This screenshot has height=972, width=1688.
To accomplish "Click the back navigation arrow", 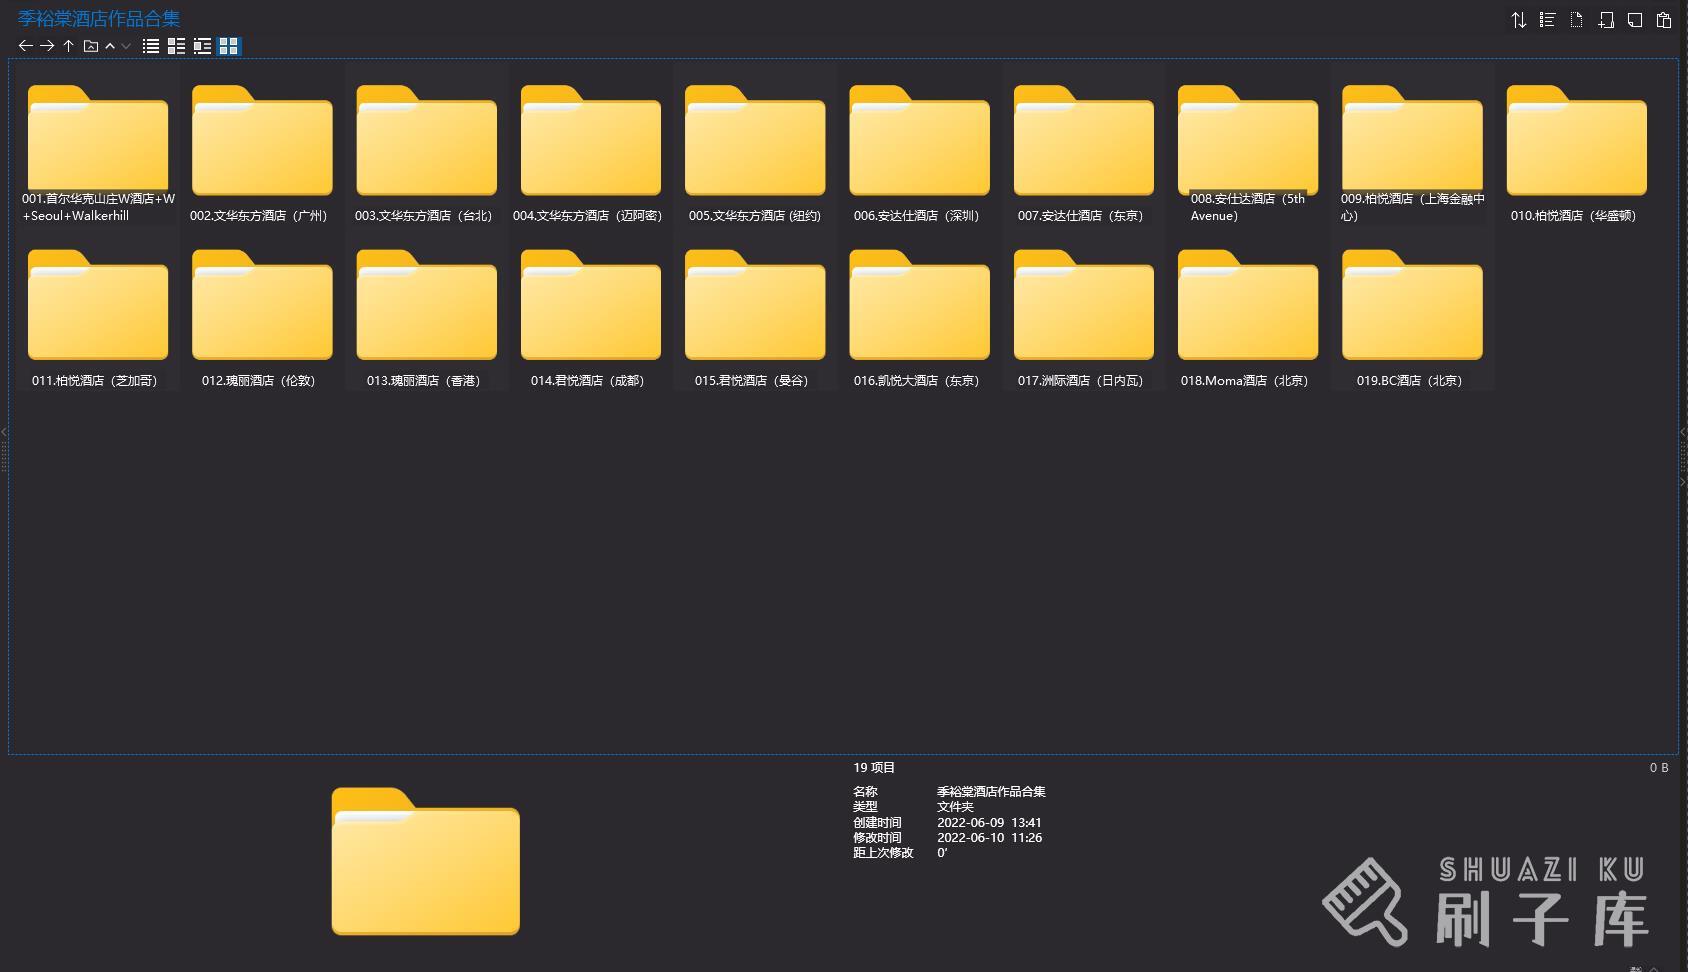I will coord(25,46).
